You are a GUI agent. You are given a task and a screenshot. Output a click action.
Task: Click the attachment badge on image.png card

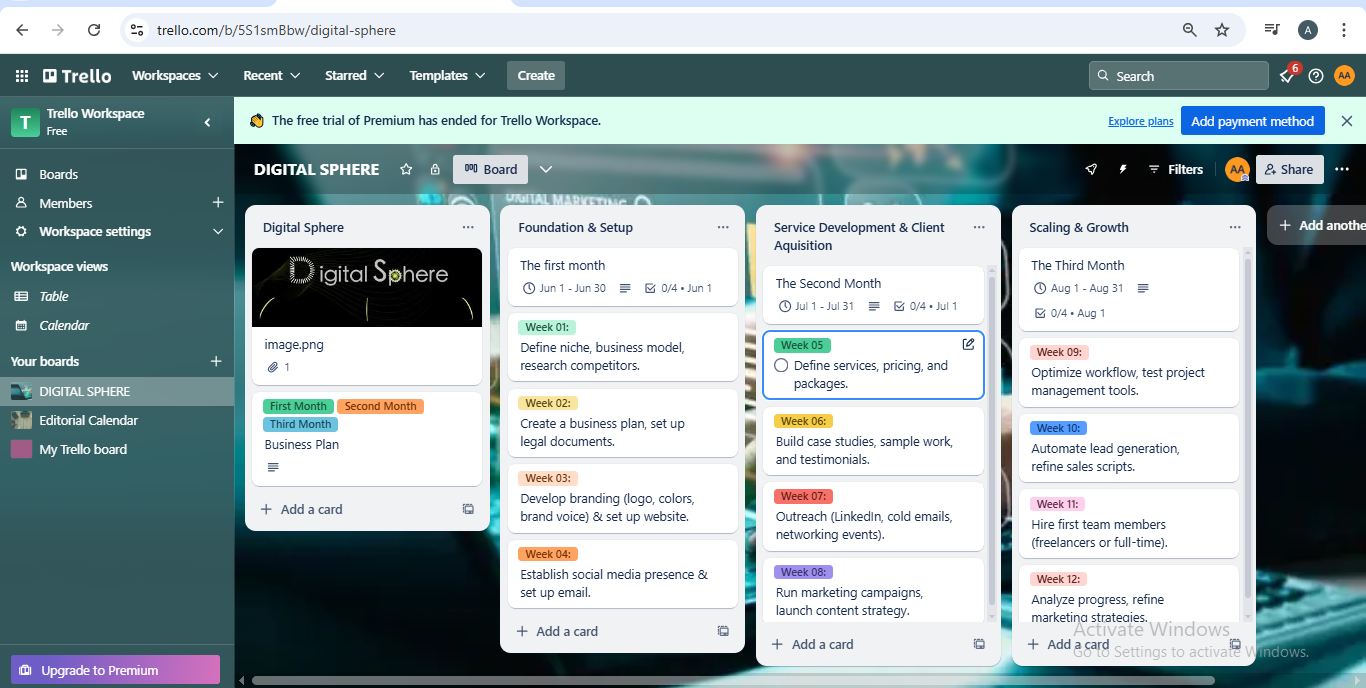279,368
